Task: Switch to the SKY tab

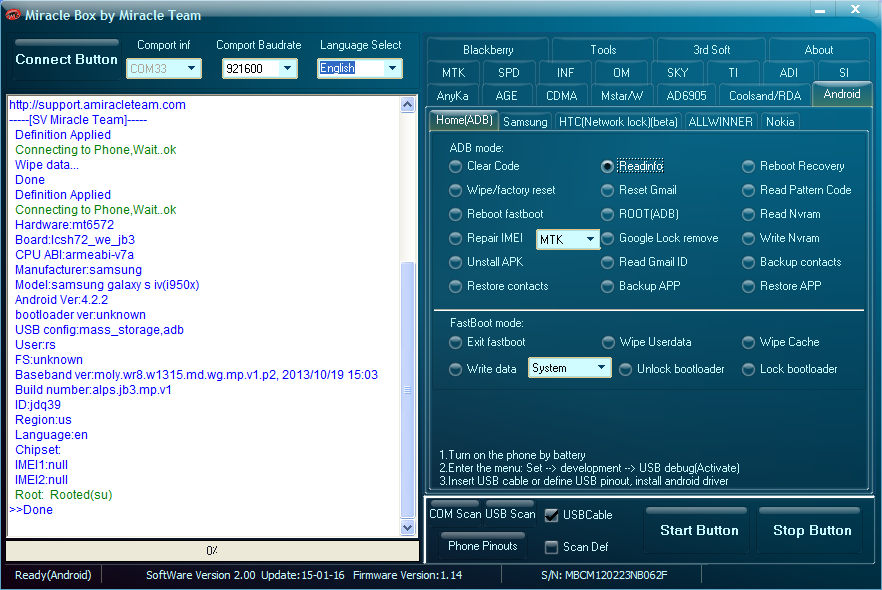Action: (677, 73)
